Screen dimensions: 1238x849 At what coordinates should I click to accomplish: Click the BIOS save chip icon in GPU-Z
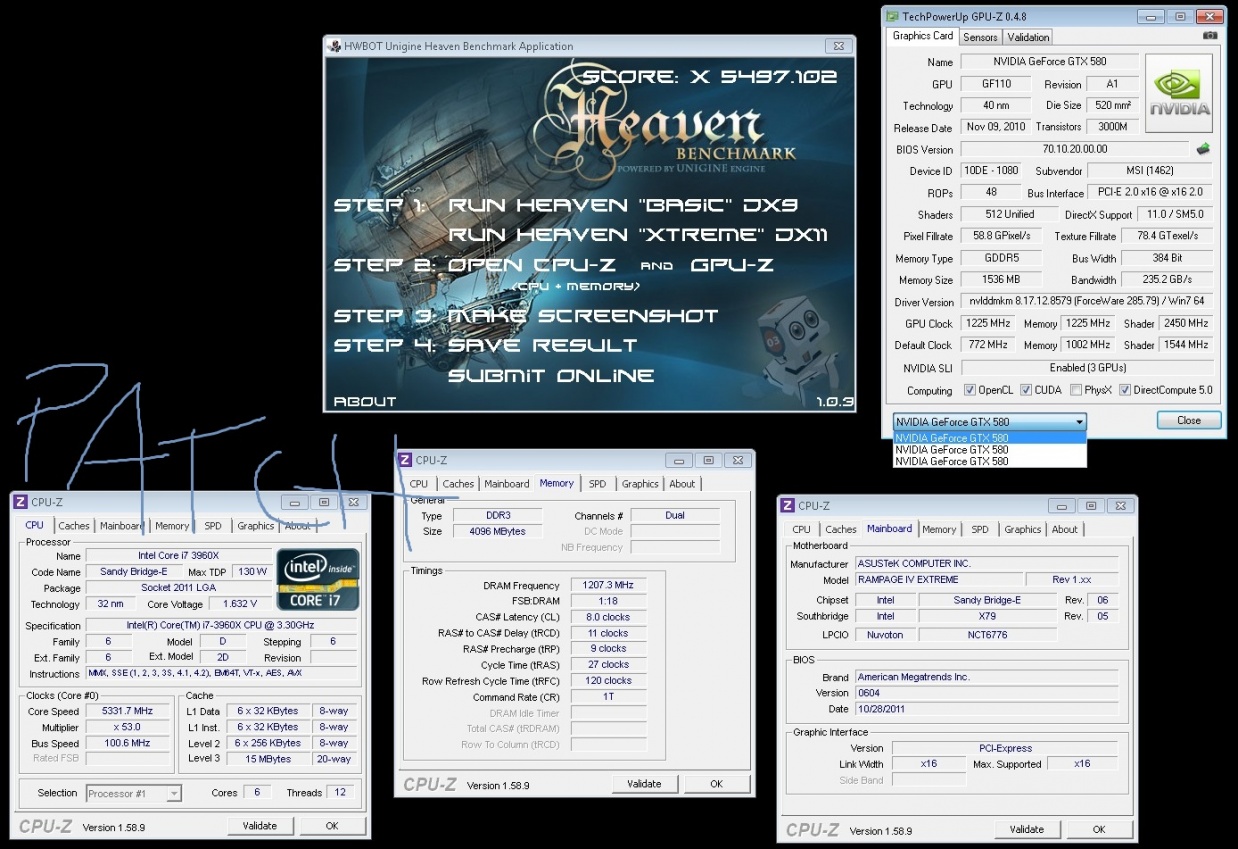(1203, 149)
